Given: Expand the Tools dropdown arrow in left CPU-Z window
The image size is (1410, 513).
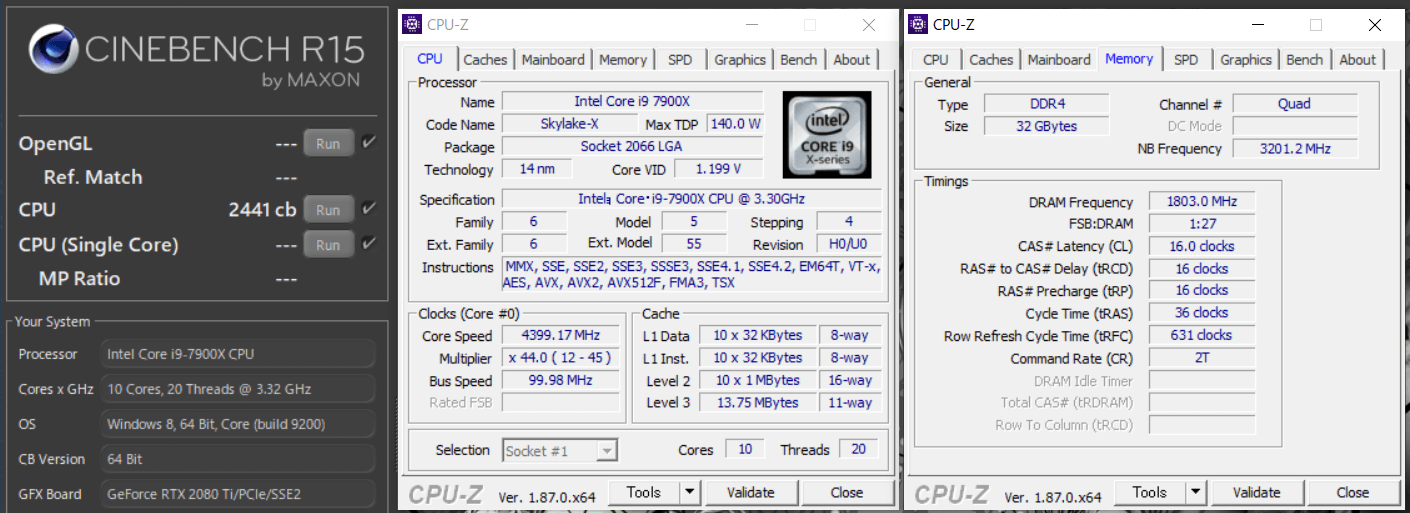Looking at the screenshot, I should 689,492.
